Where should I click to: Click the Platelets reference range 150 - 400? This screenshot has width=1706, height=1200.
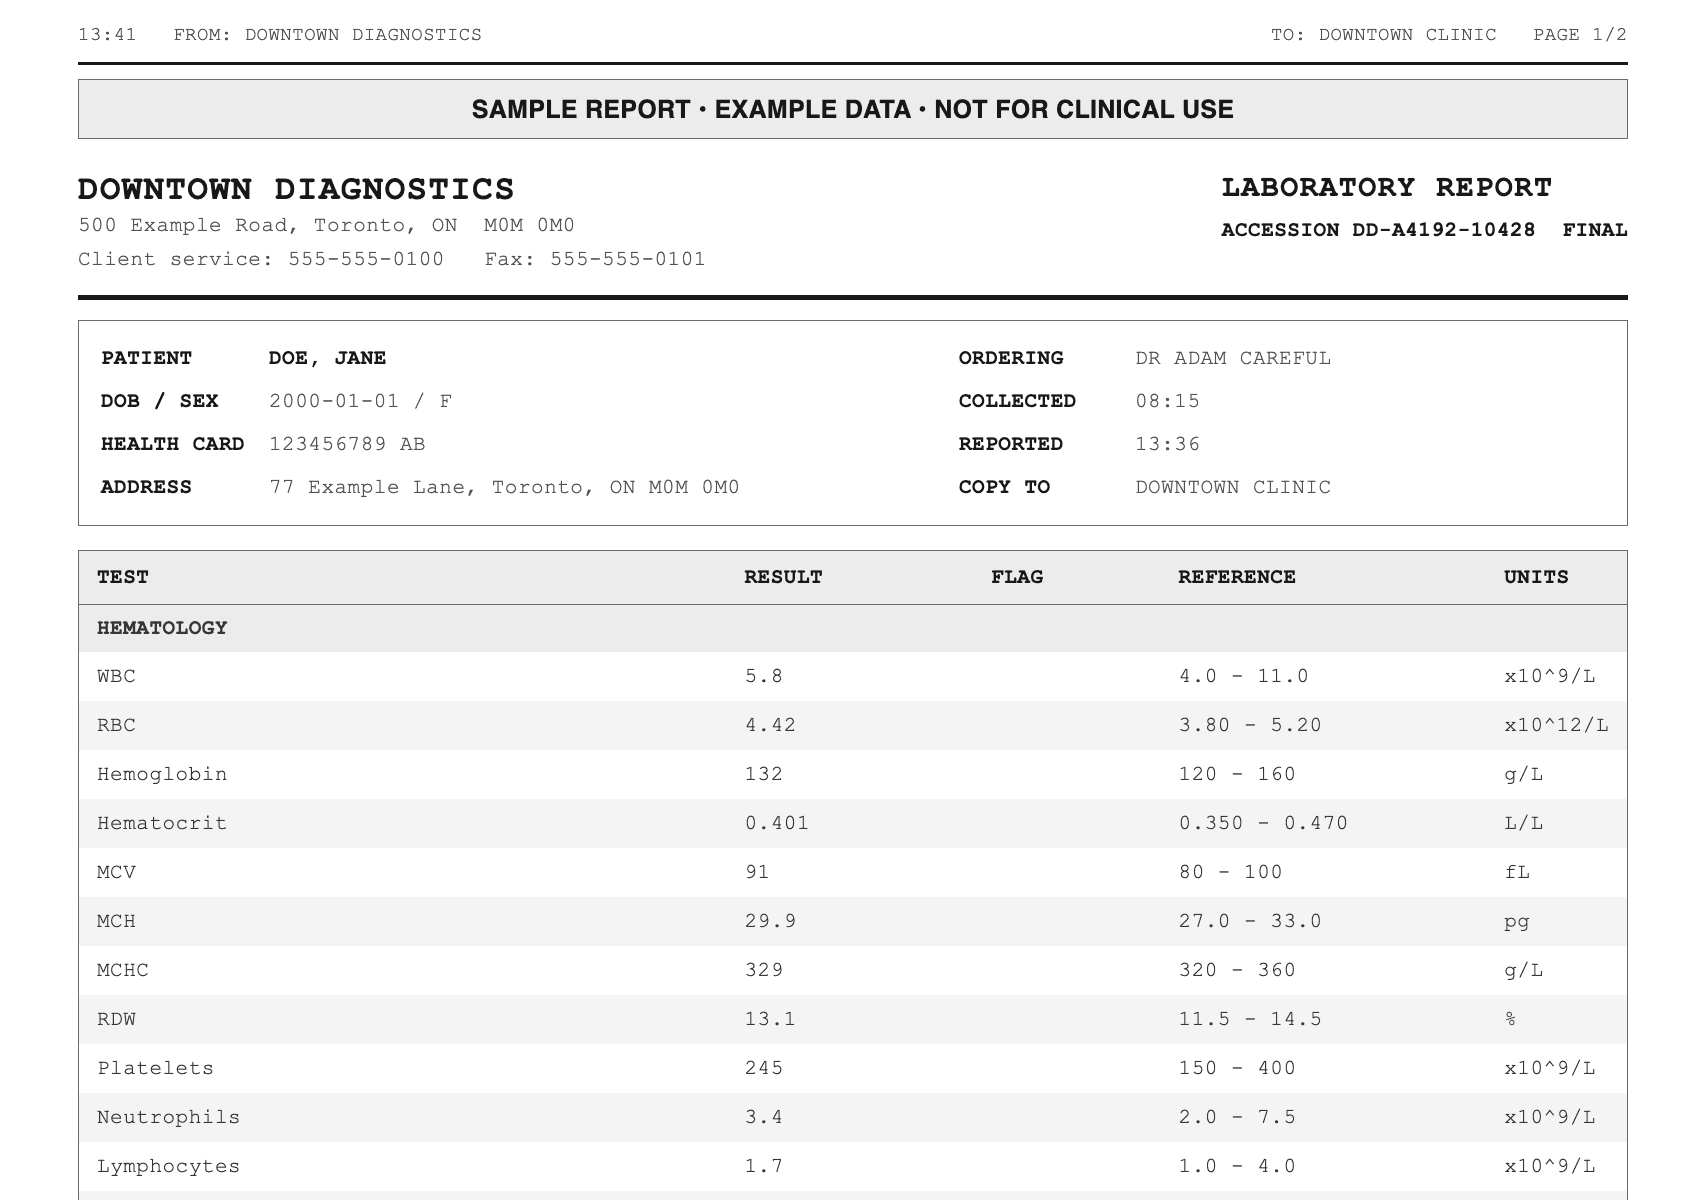click(1237, 1068)
